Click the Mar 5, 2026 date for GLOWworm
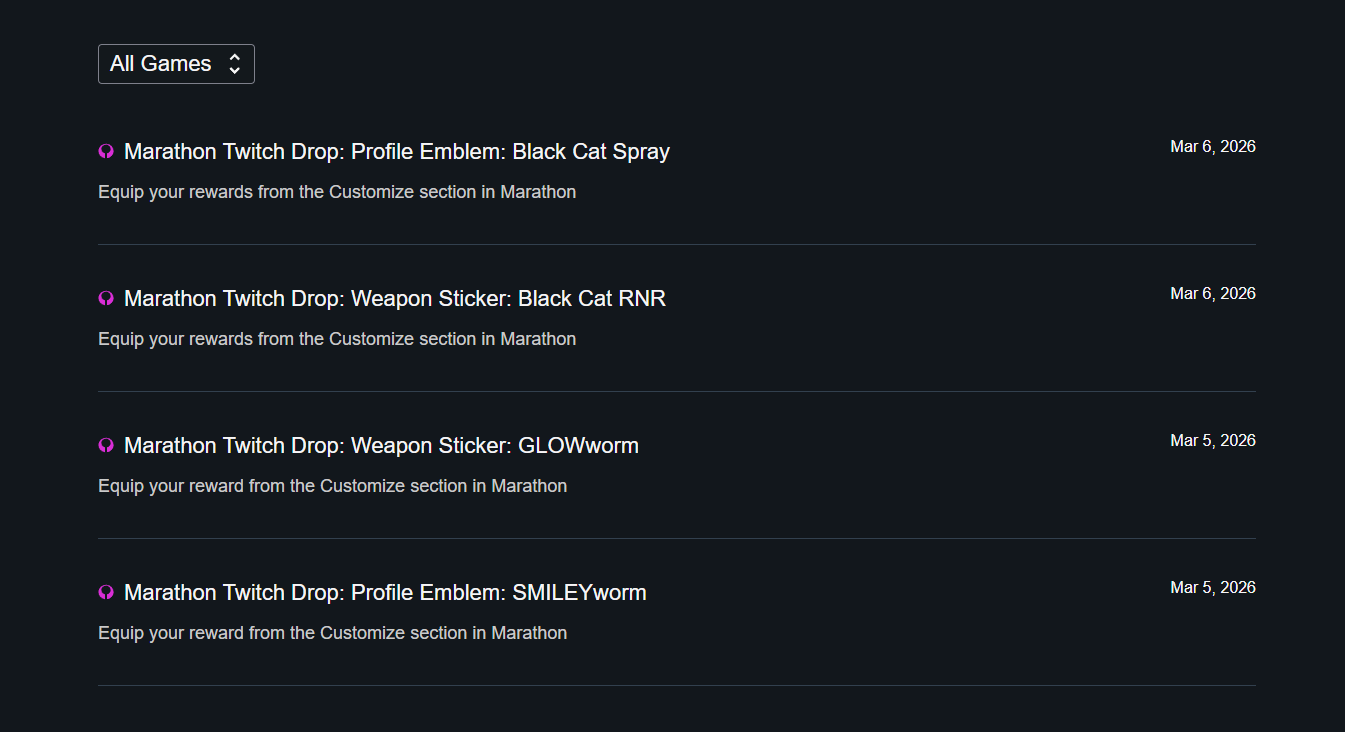This screenshot has height=732, width=1345. click(x=1212, y=441)
